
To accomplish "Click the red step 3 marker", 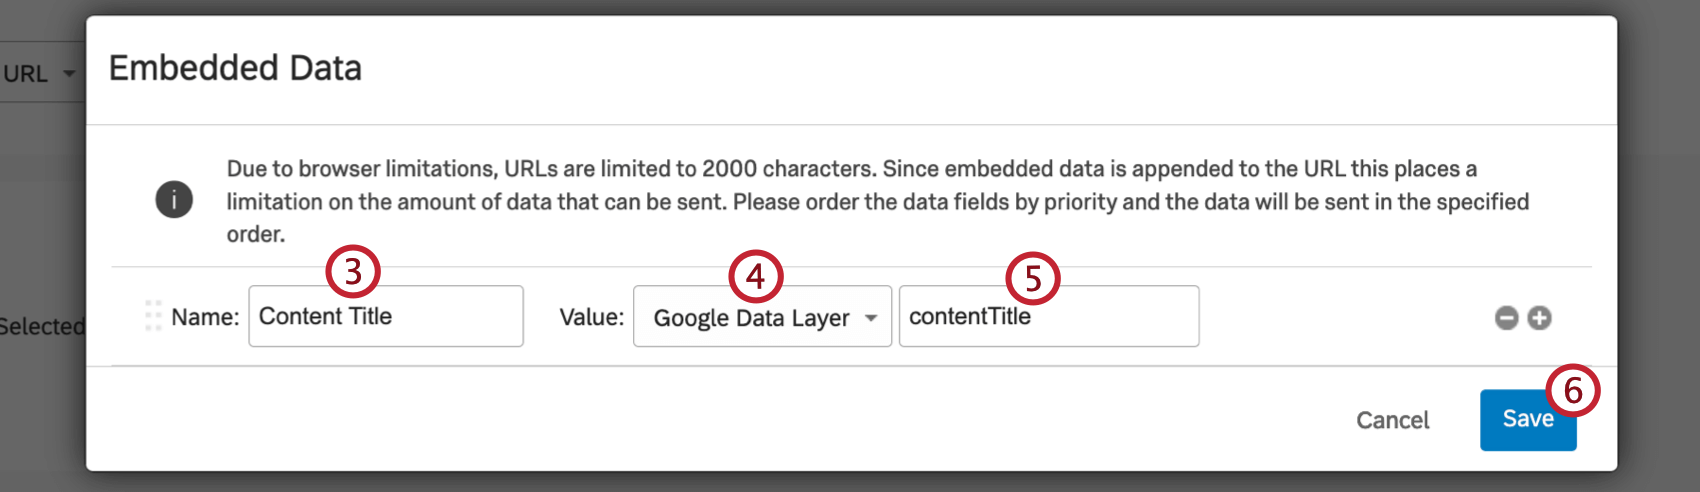I will coord(353,271).
